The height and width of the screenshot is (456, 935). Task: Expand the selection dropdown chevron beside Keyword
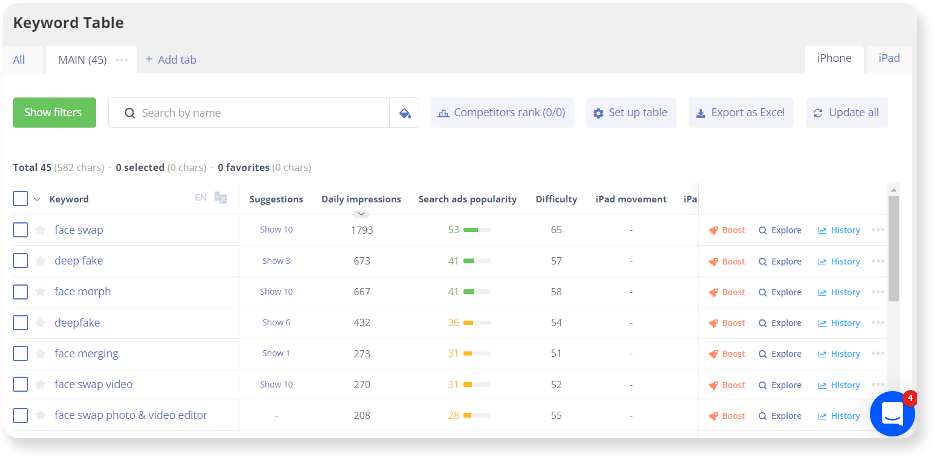(37, 199)
